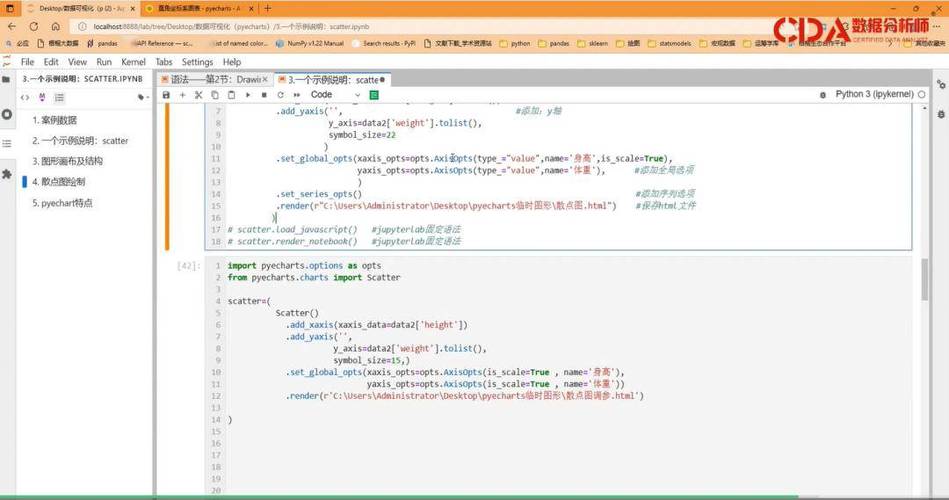The width and height of the screenshot is (949, 500).
Task: Open the File menu
Action: [27, 62]
